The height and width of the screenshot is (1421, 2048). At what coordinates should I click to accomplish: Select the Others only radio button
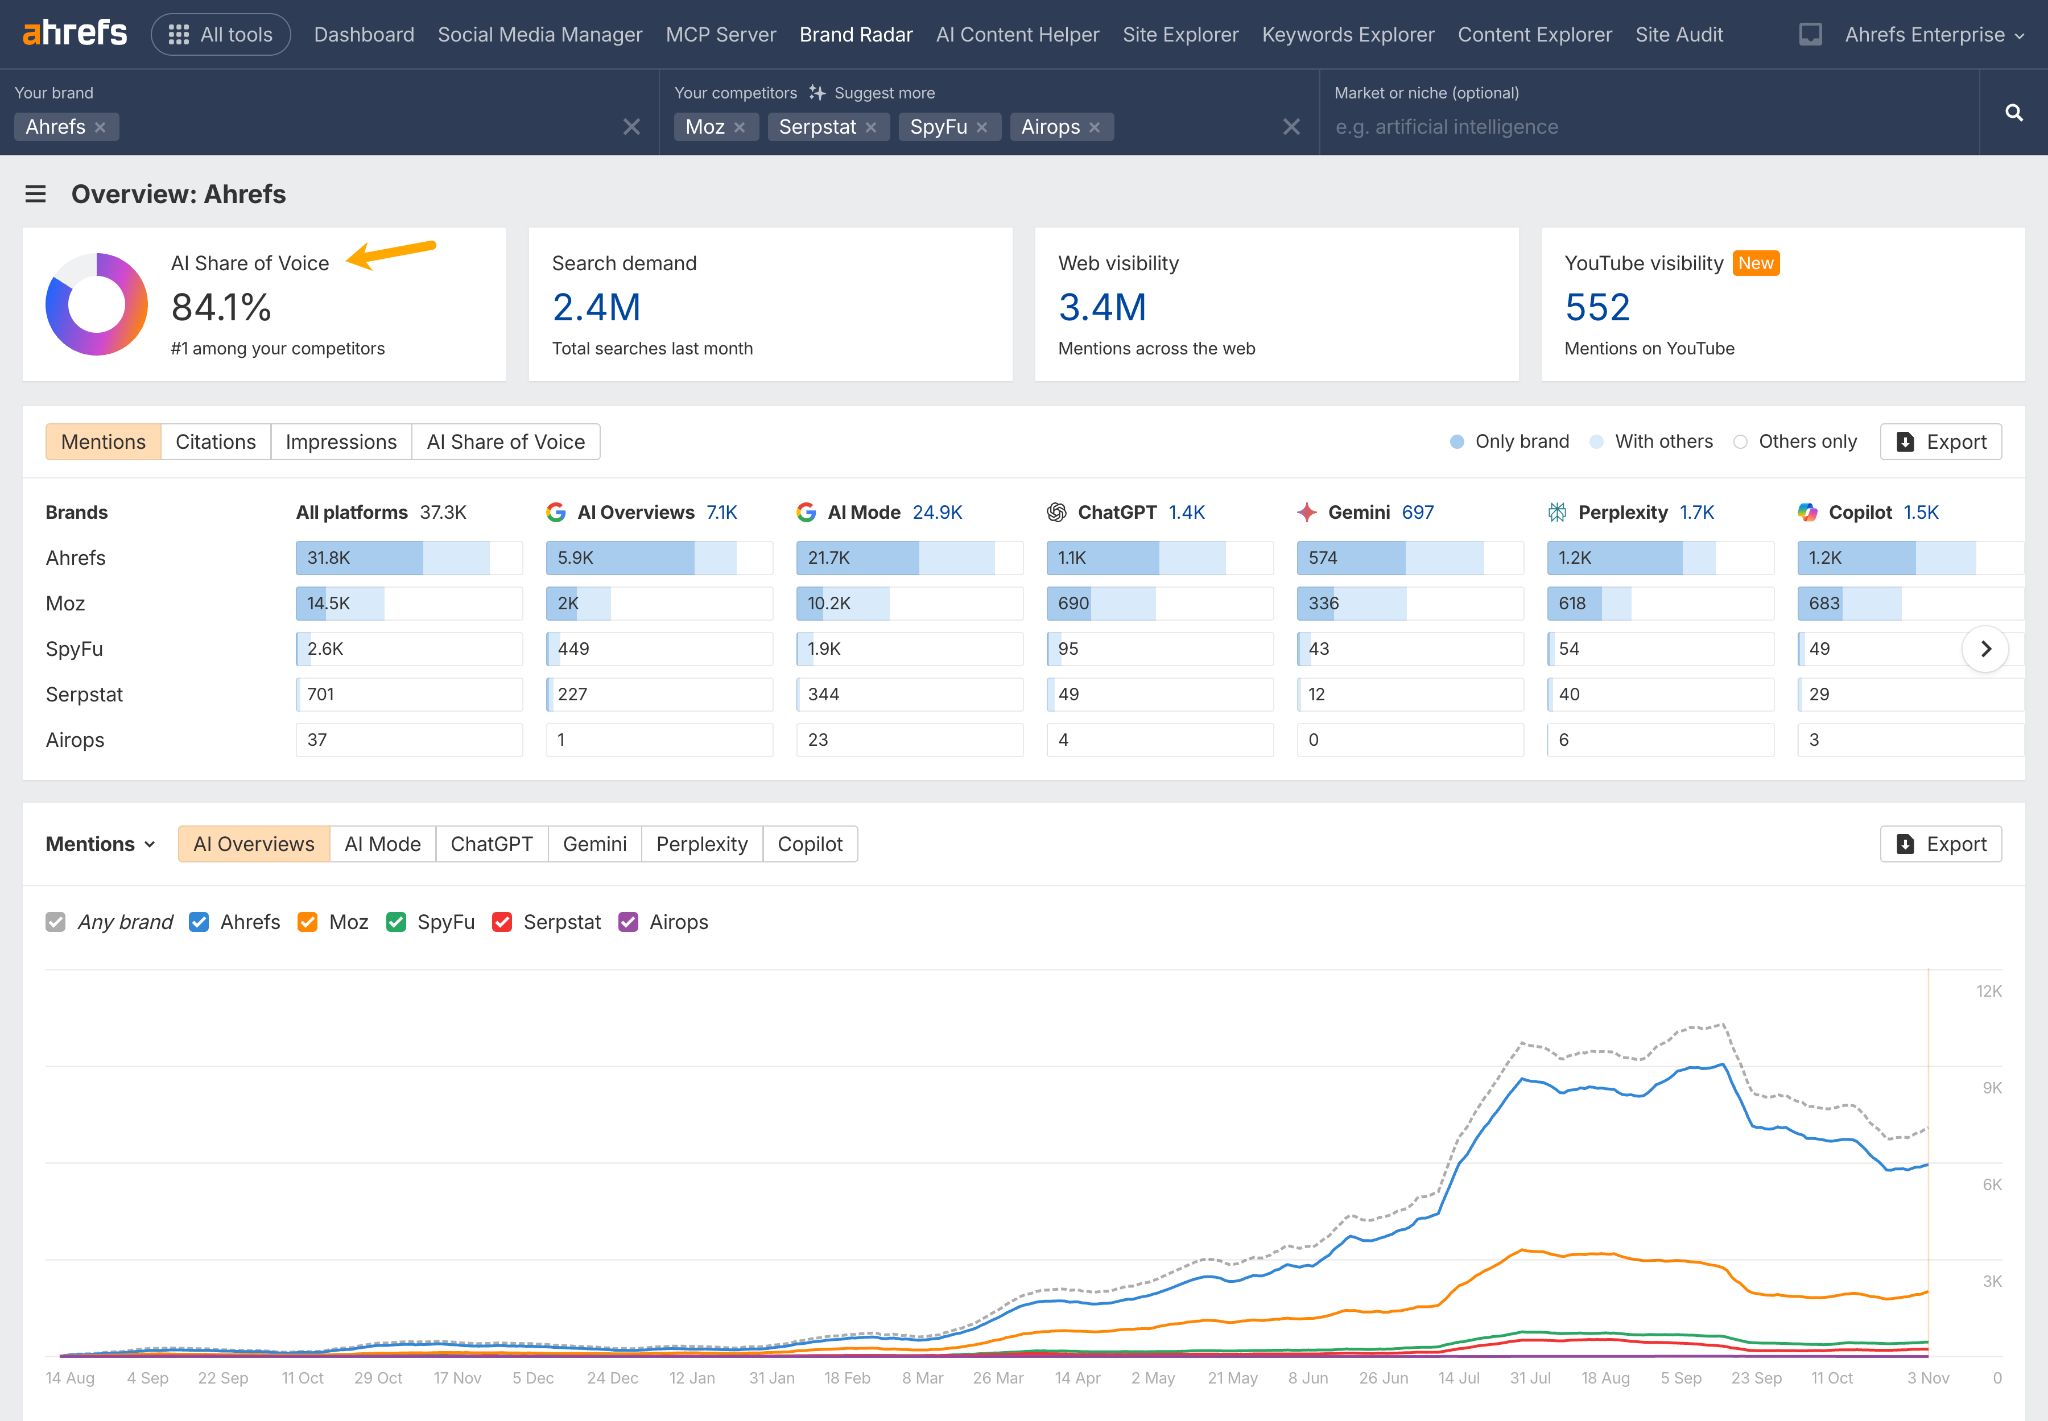tap(1741, 441)
